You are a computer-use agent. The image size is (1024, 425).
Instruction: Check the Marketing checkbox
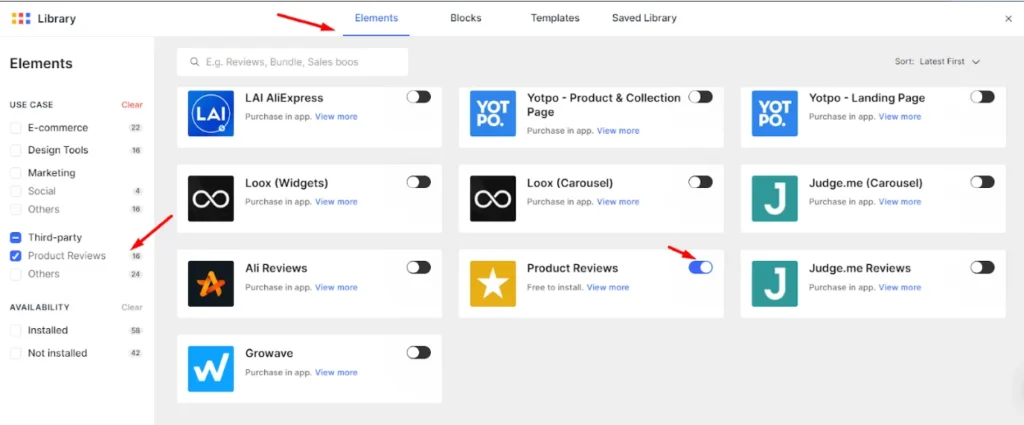[x=16, y=173]
